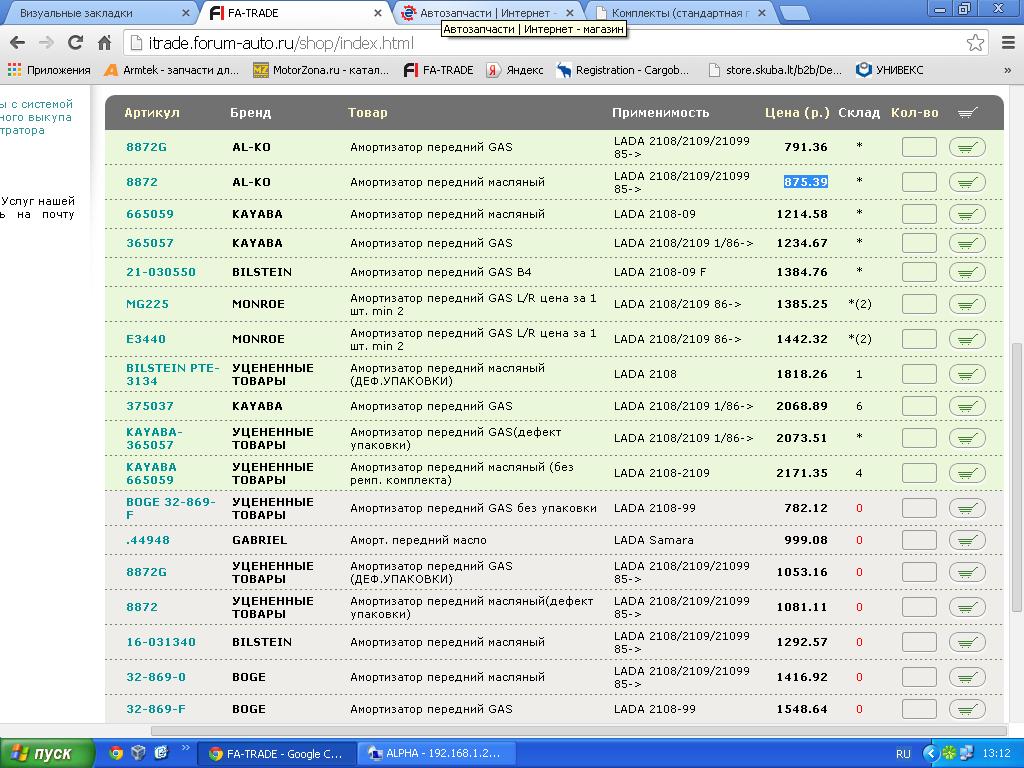This screenshot has height=768, width=1024.
Task: Switch to ALPHA - 192.168.1.2 taskbar window
Action: pyautogui.click(x=438, y=754)
